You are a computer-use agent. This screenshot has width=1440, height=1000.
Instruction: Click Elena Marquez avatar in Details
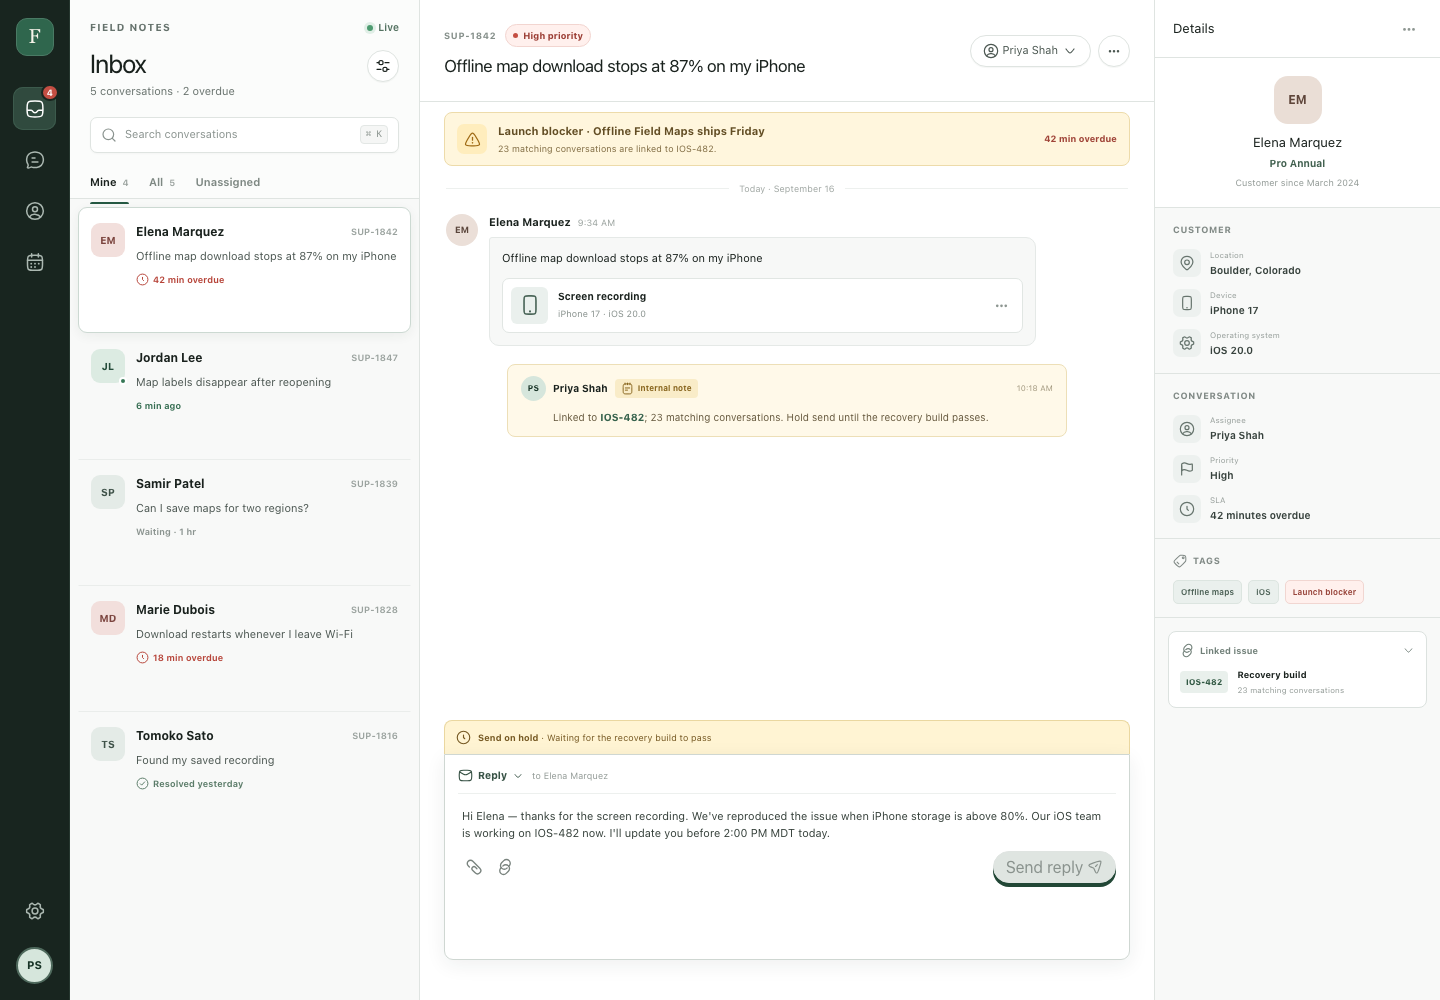pyautogui.click(x=1297, y=100)
